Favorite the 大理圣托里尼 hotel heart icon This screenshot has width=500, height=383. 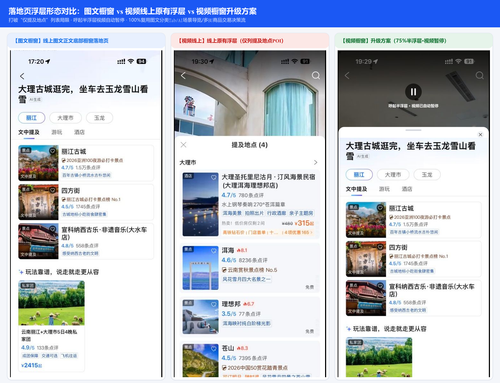[214, 178]
